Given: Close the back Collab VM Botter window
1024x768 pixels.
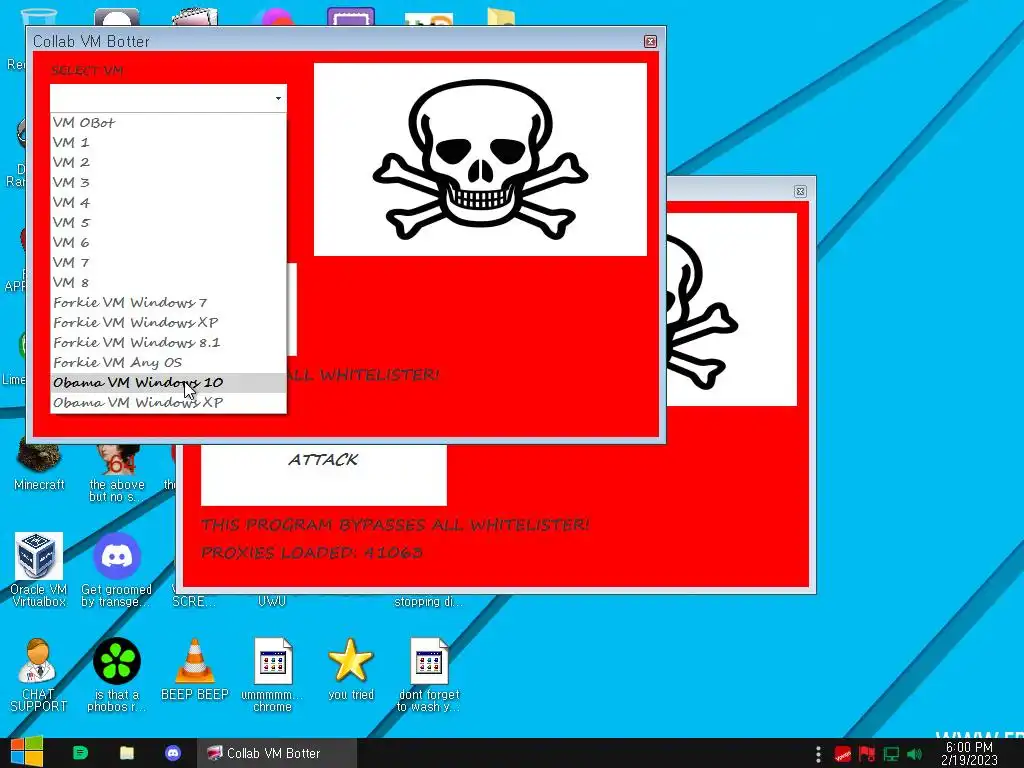Looking at the screenshot, I should click(800, 191).
